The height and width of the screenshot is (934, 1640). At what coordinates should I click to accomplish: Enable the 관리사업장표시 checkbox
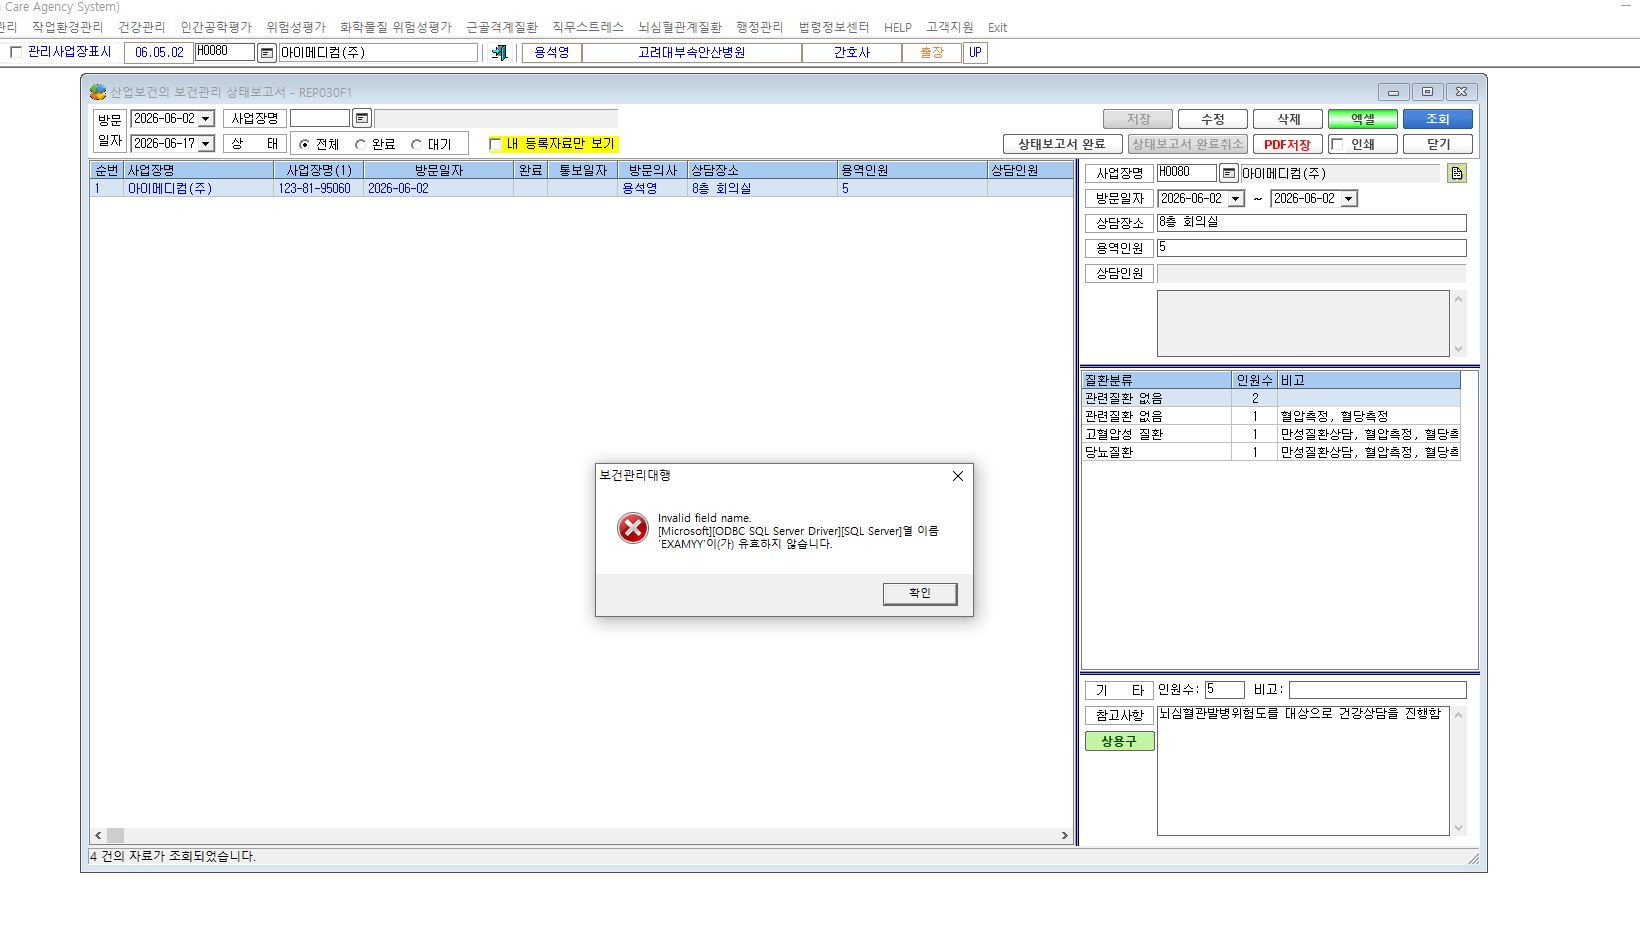[16, 52]
